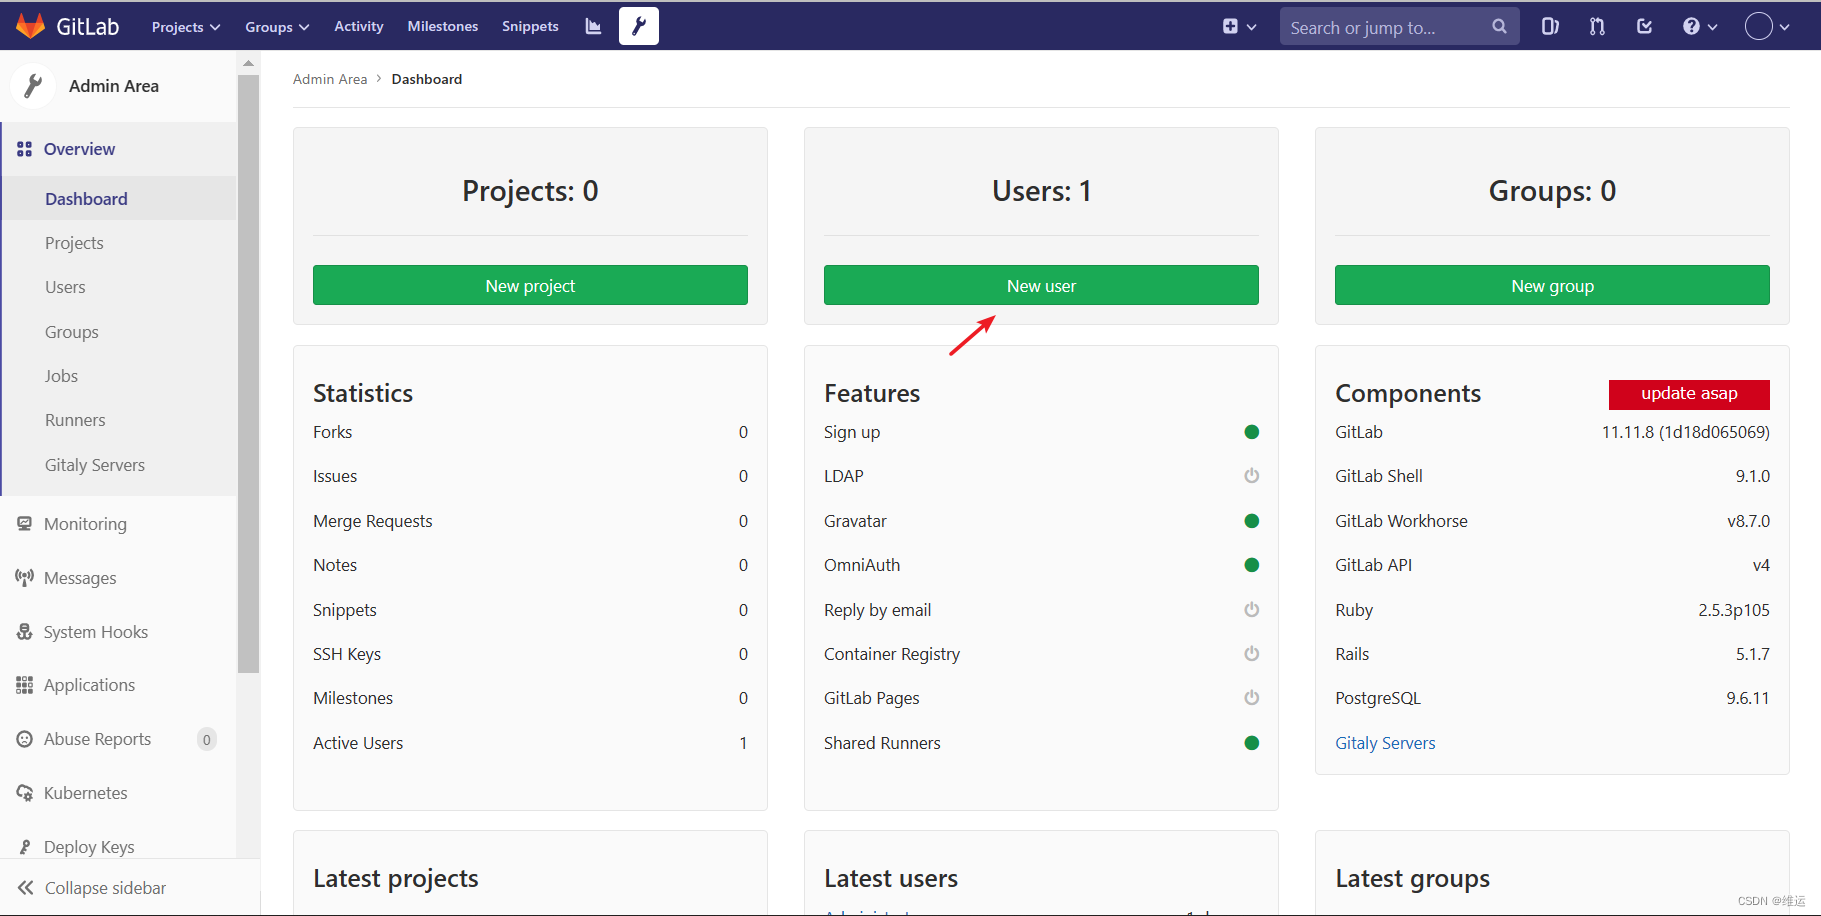Image resolution: width=1821 pixels, height=916 pixels.
Task: Click the GitLab Workhorse v8.7.0 value
Action: (1748, 521)
